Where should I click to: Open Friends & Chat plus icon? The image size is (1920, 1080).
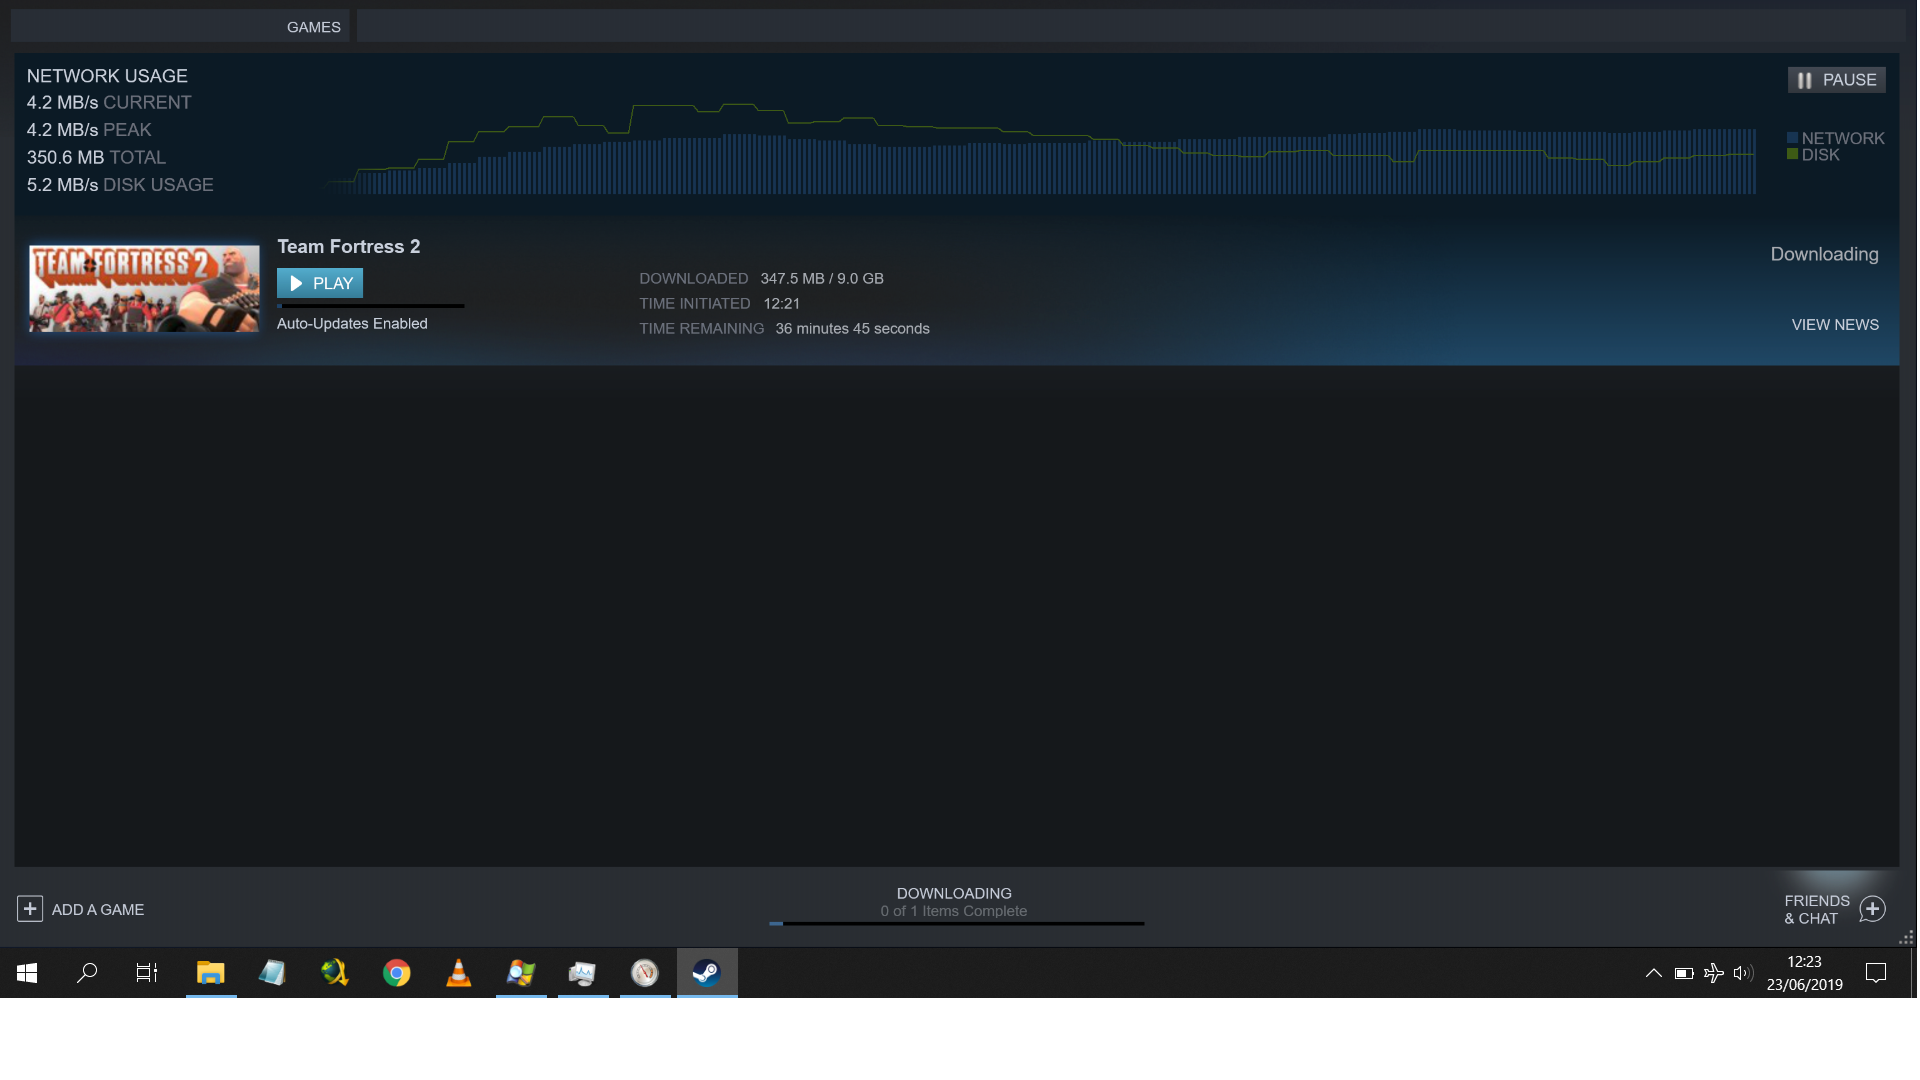[x=1872, y=908]
